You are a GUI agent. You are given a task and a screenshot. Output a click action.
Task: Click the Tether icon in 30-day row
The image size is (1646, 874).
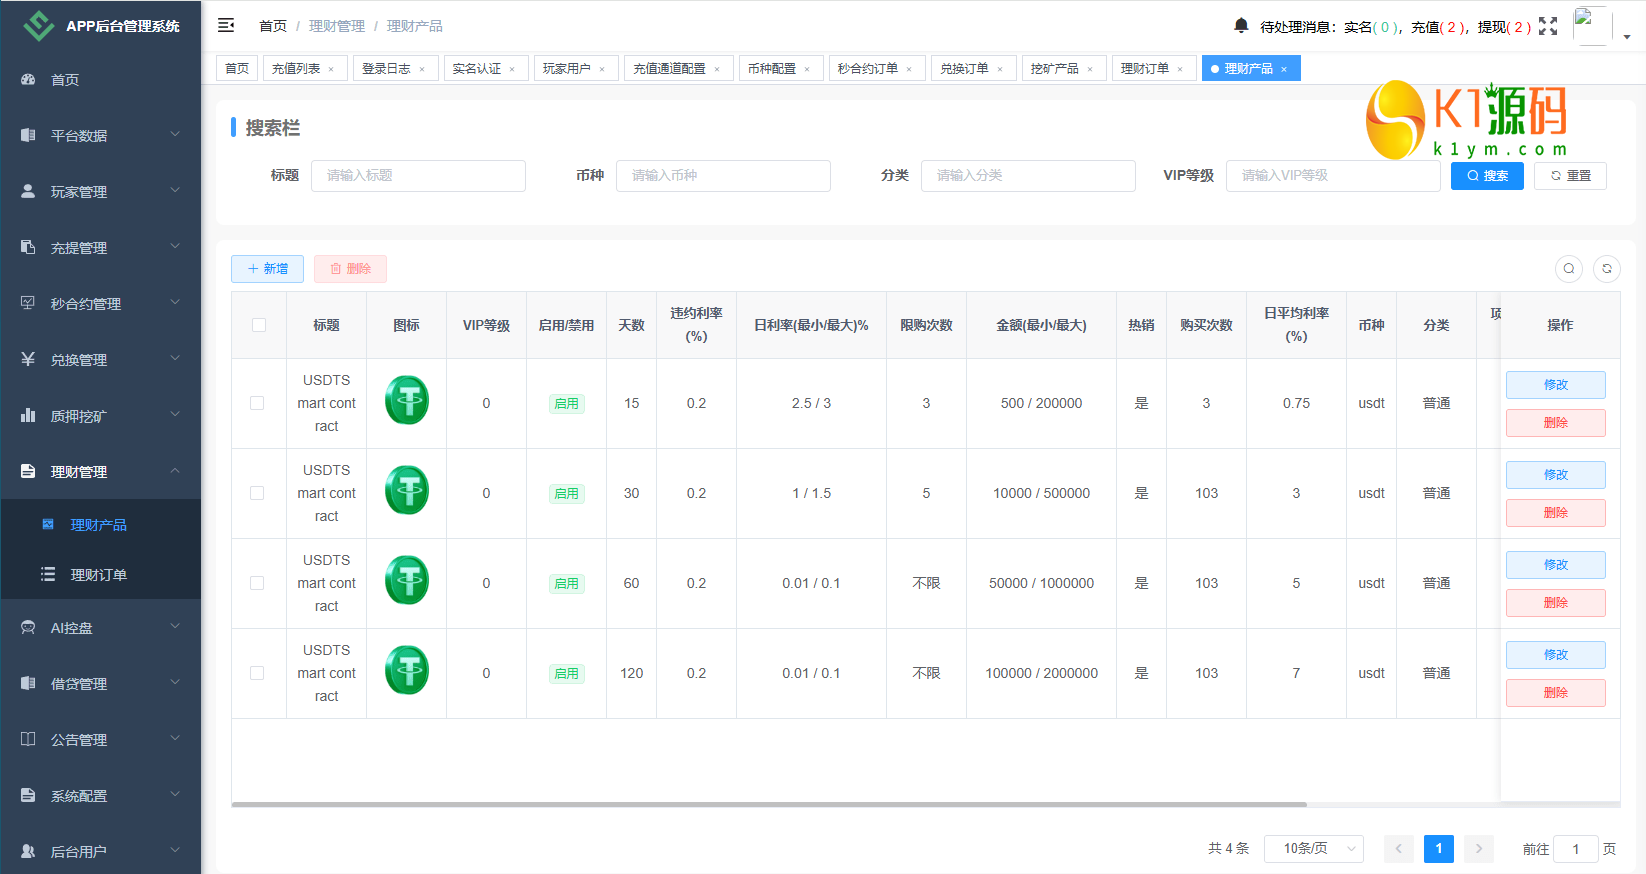click(x=407, y=490)
